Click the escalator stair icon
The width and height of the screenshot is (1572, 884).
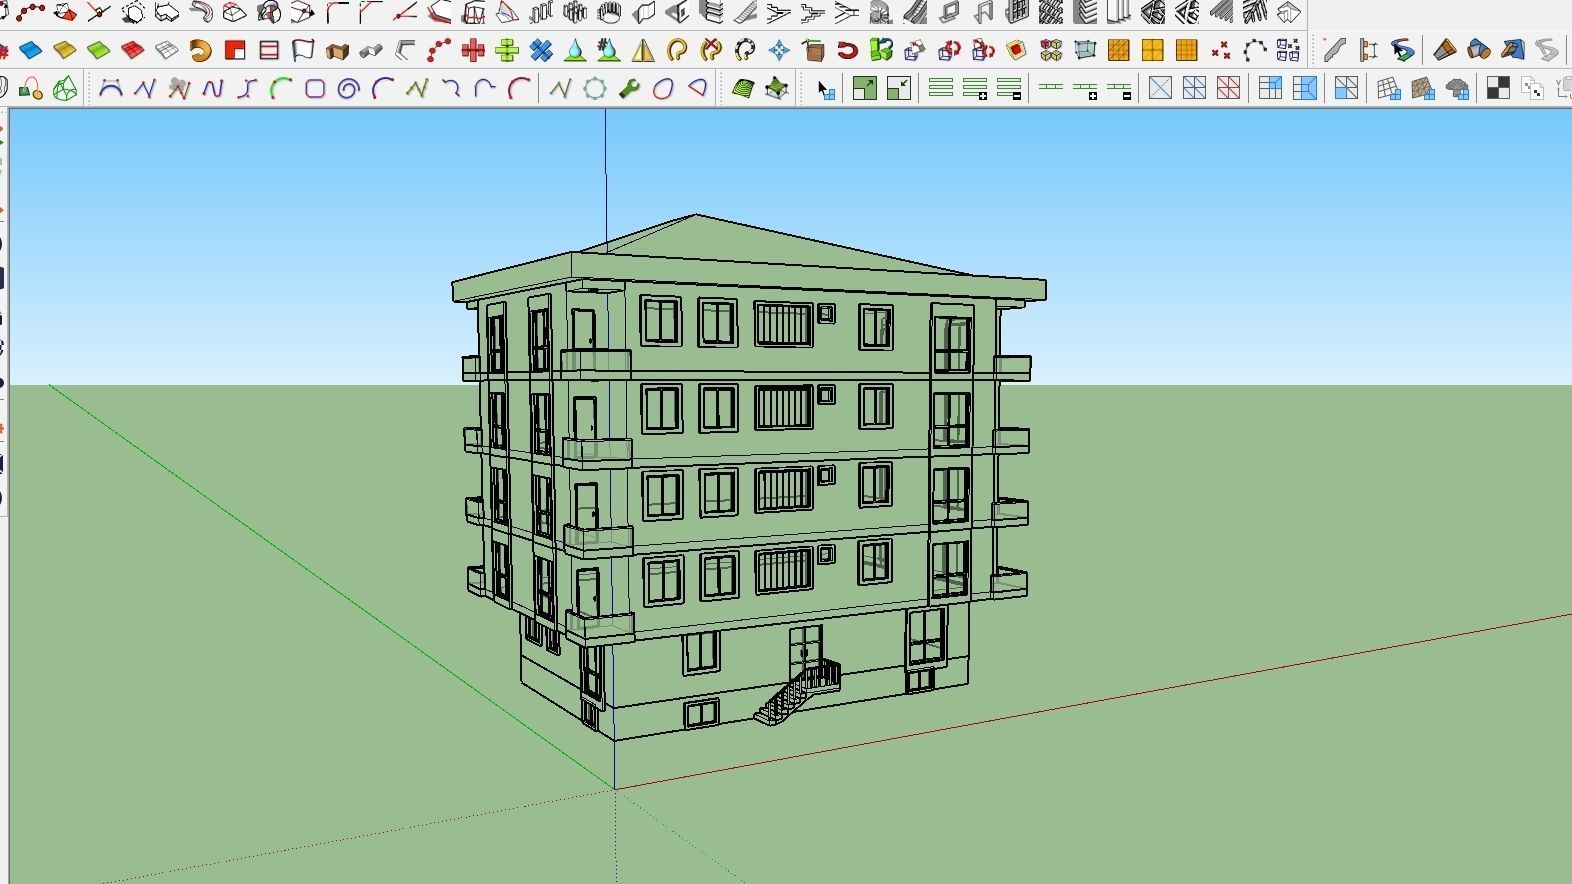[915, 12]
